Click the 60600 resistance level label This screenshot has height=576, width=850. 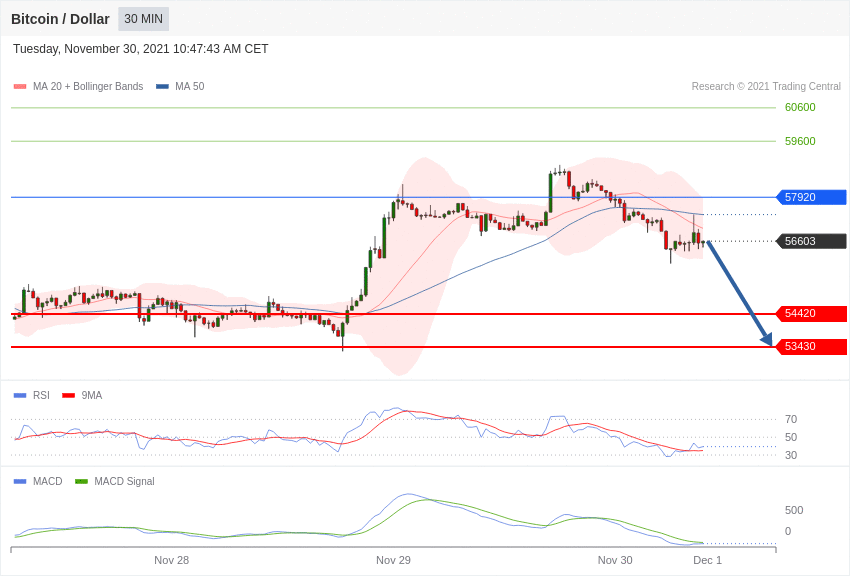[x=800, y=107]
